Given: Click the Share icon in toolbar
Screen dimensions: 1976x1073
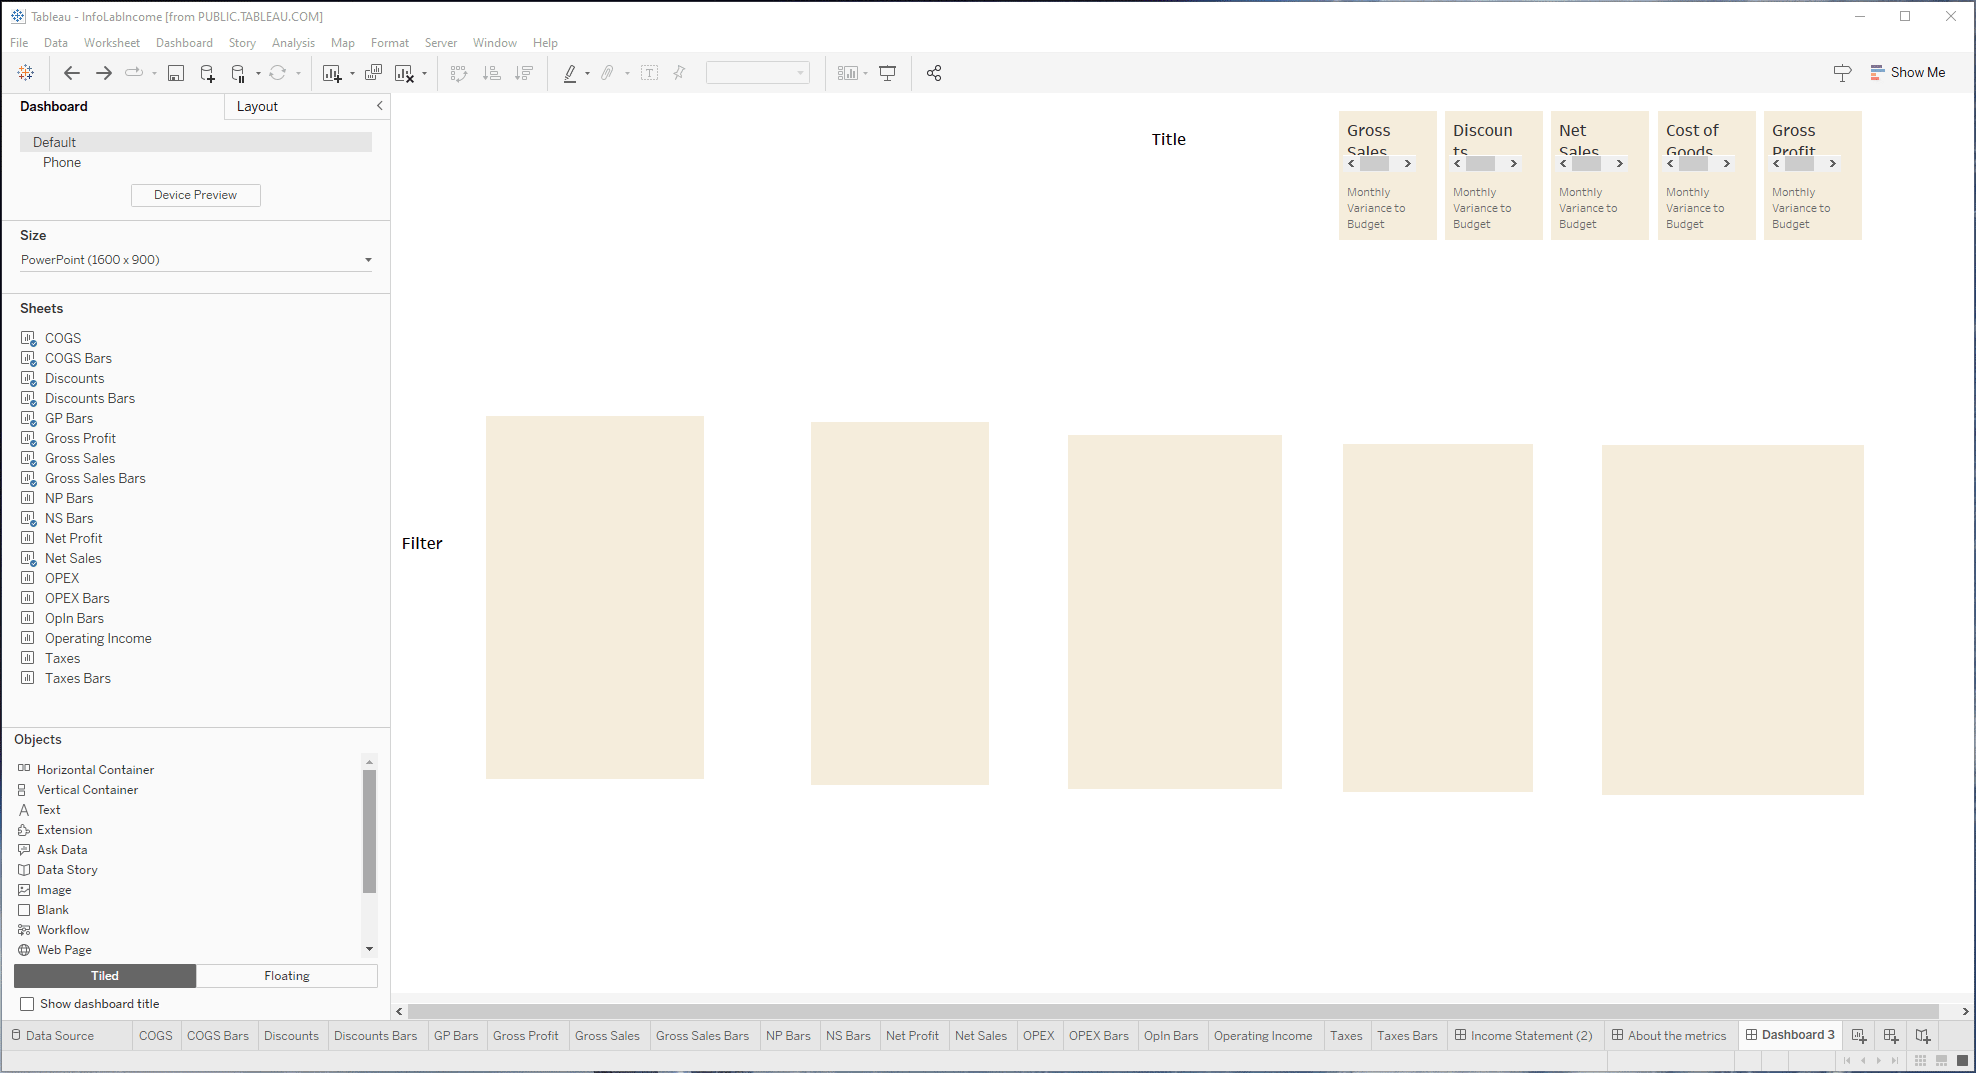Looking at the screenshot, I should point(934,73).
